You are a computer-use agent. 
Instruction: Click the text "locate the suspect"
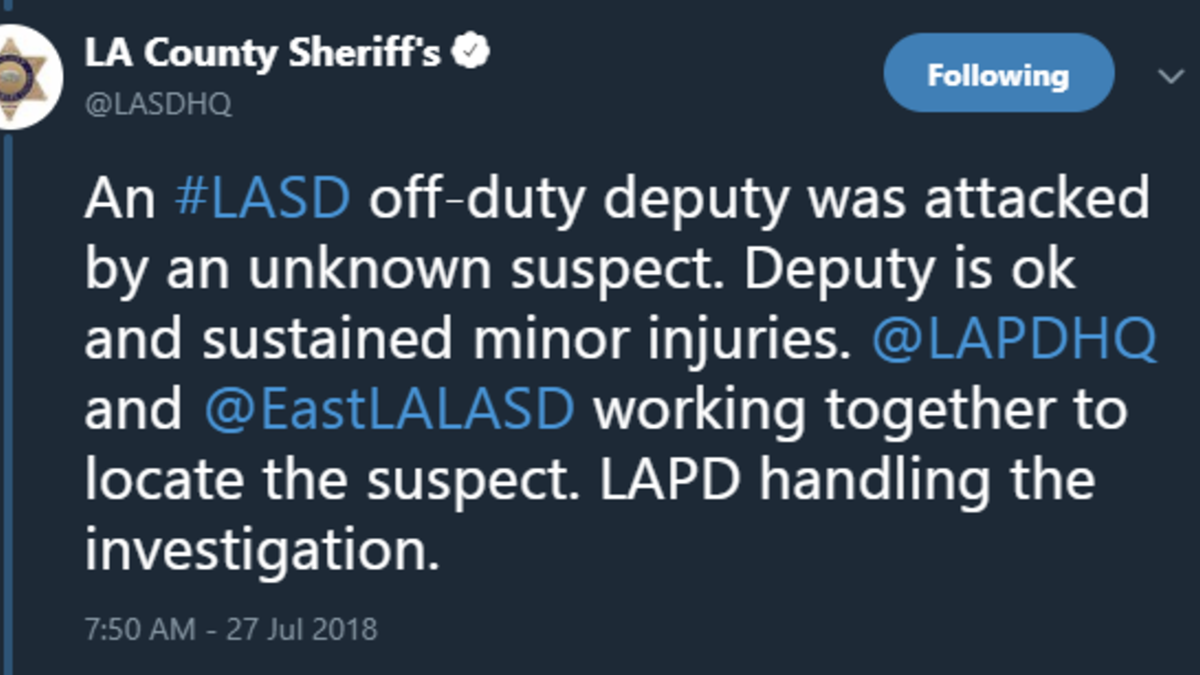click(x=328, y=481)
